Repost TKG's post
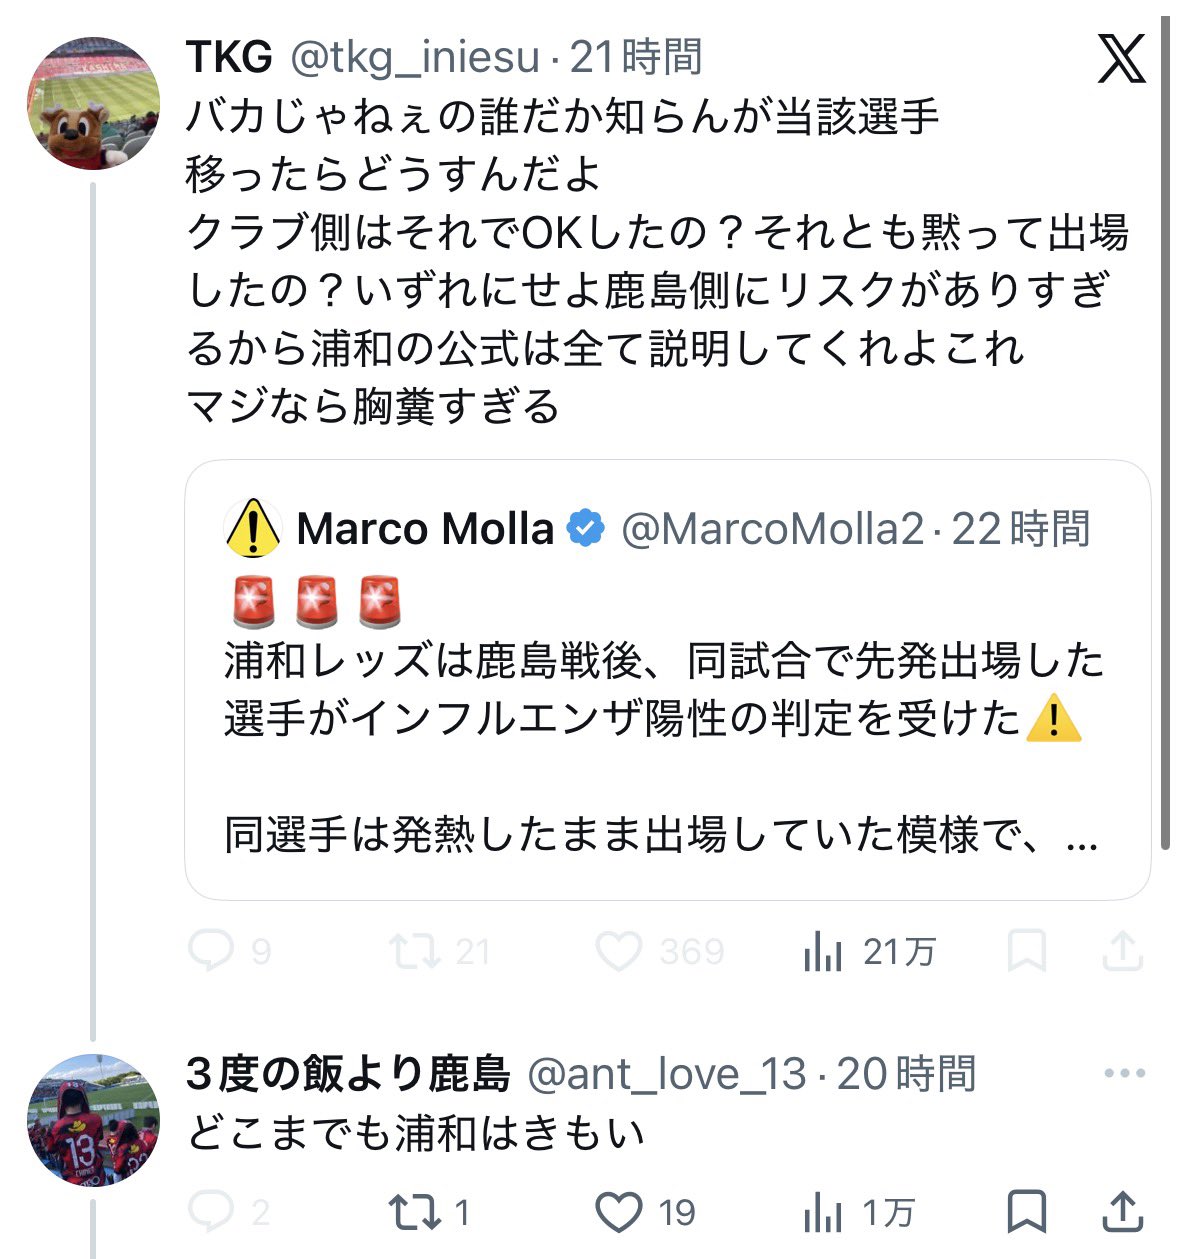The width and height of the screenshot is (1179, 1259). [415, 951]
